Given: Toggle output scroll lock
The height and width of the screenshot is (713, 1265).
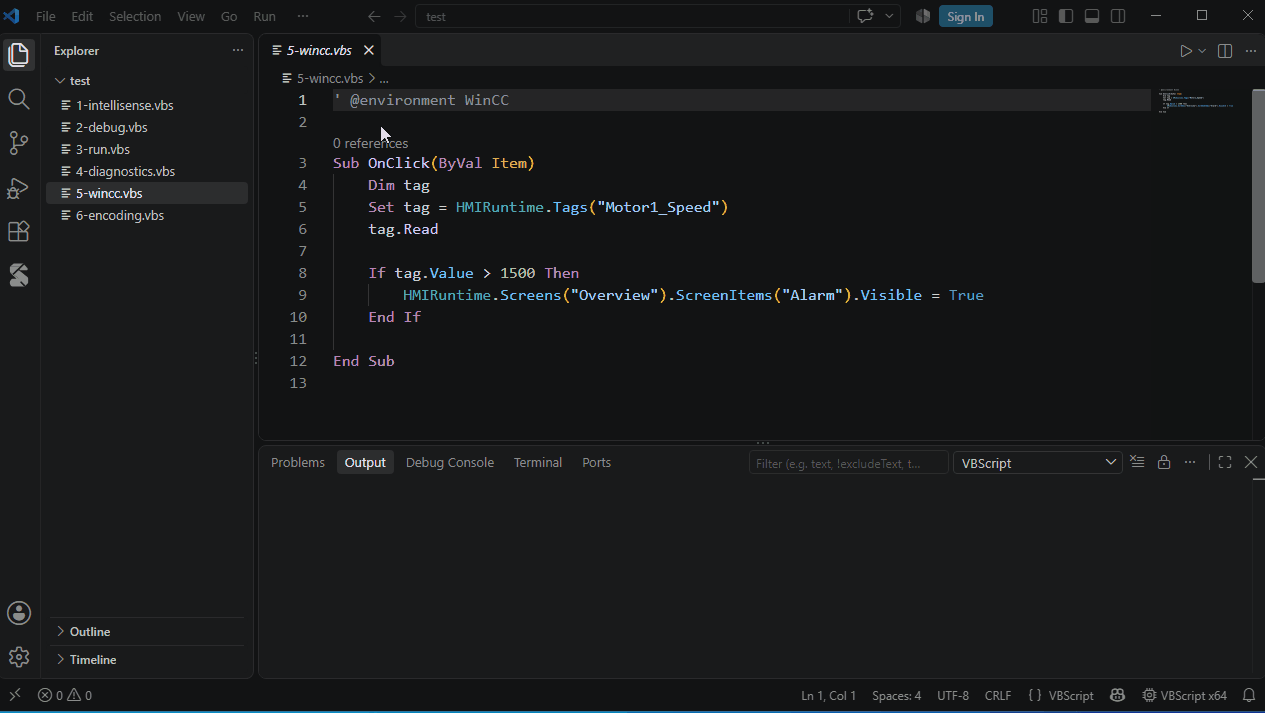Looking at the screenshot, I should point(1164,462).
